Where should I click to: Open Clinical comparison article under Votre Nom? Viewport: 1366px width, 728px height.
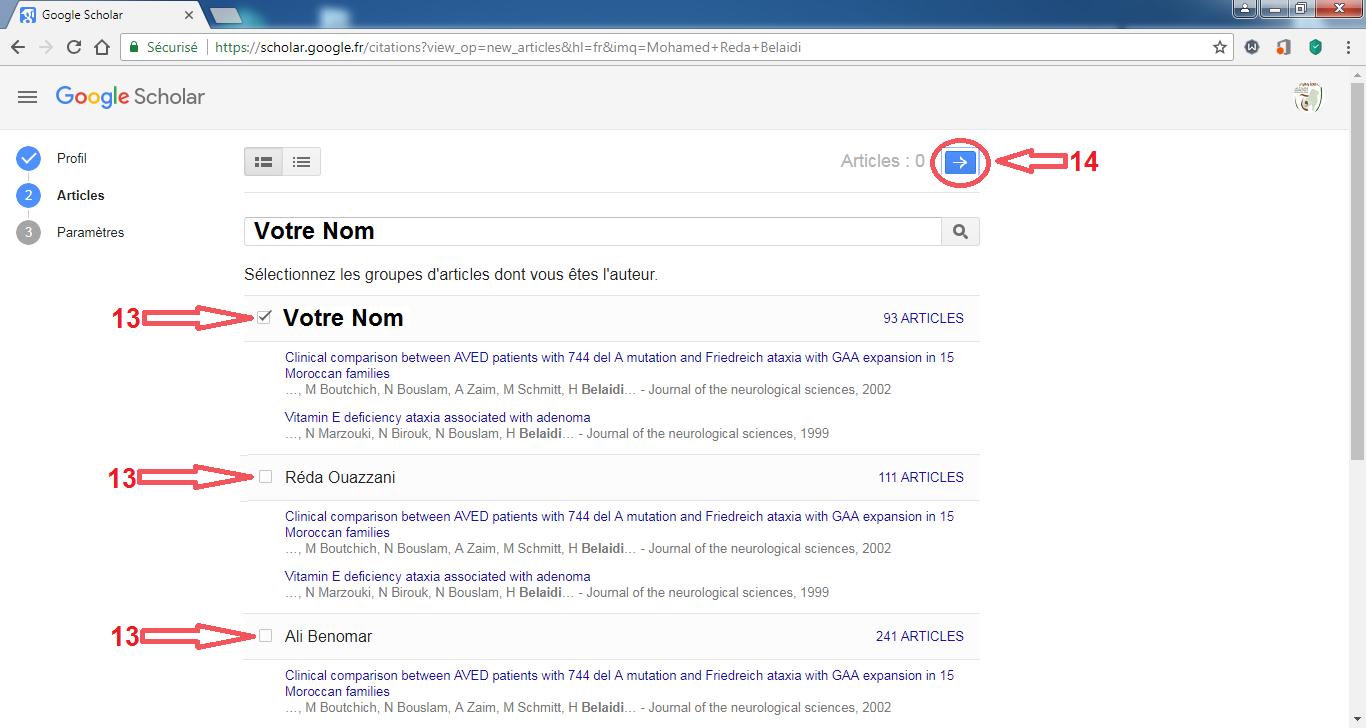point(619,365)
